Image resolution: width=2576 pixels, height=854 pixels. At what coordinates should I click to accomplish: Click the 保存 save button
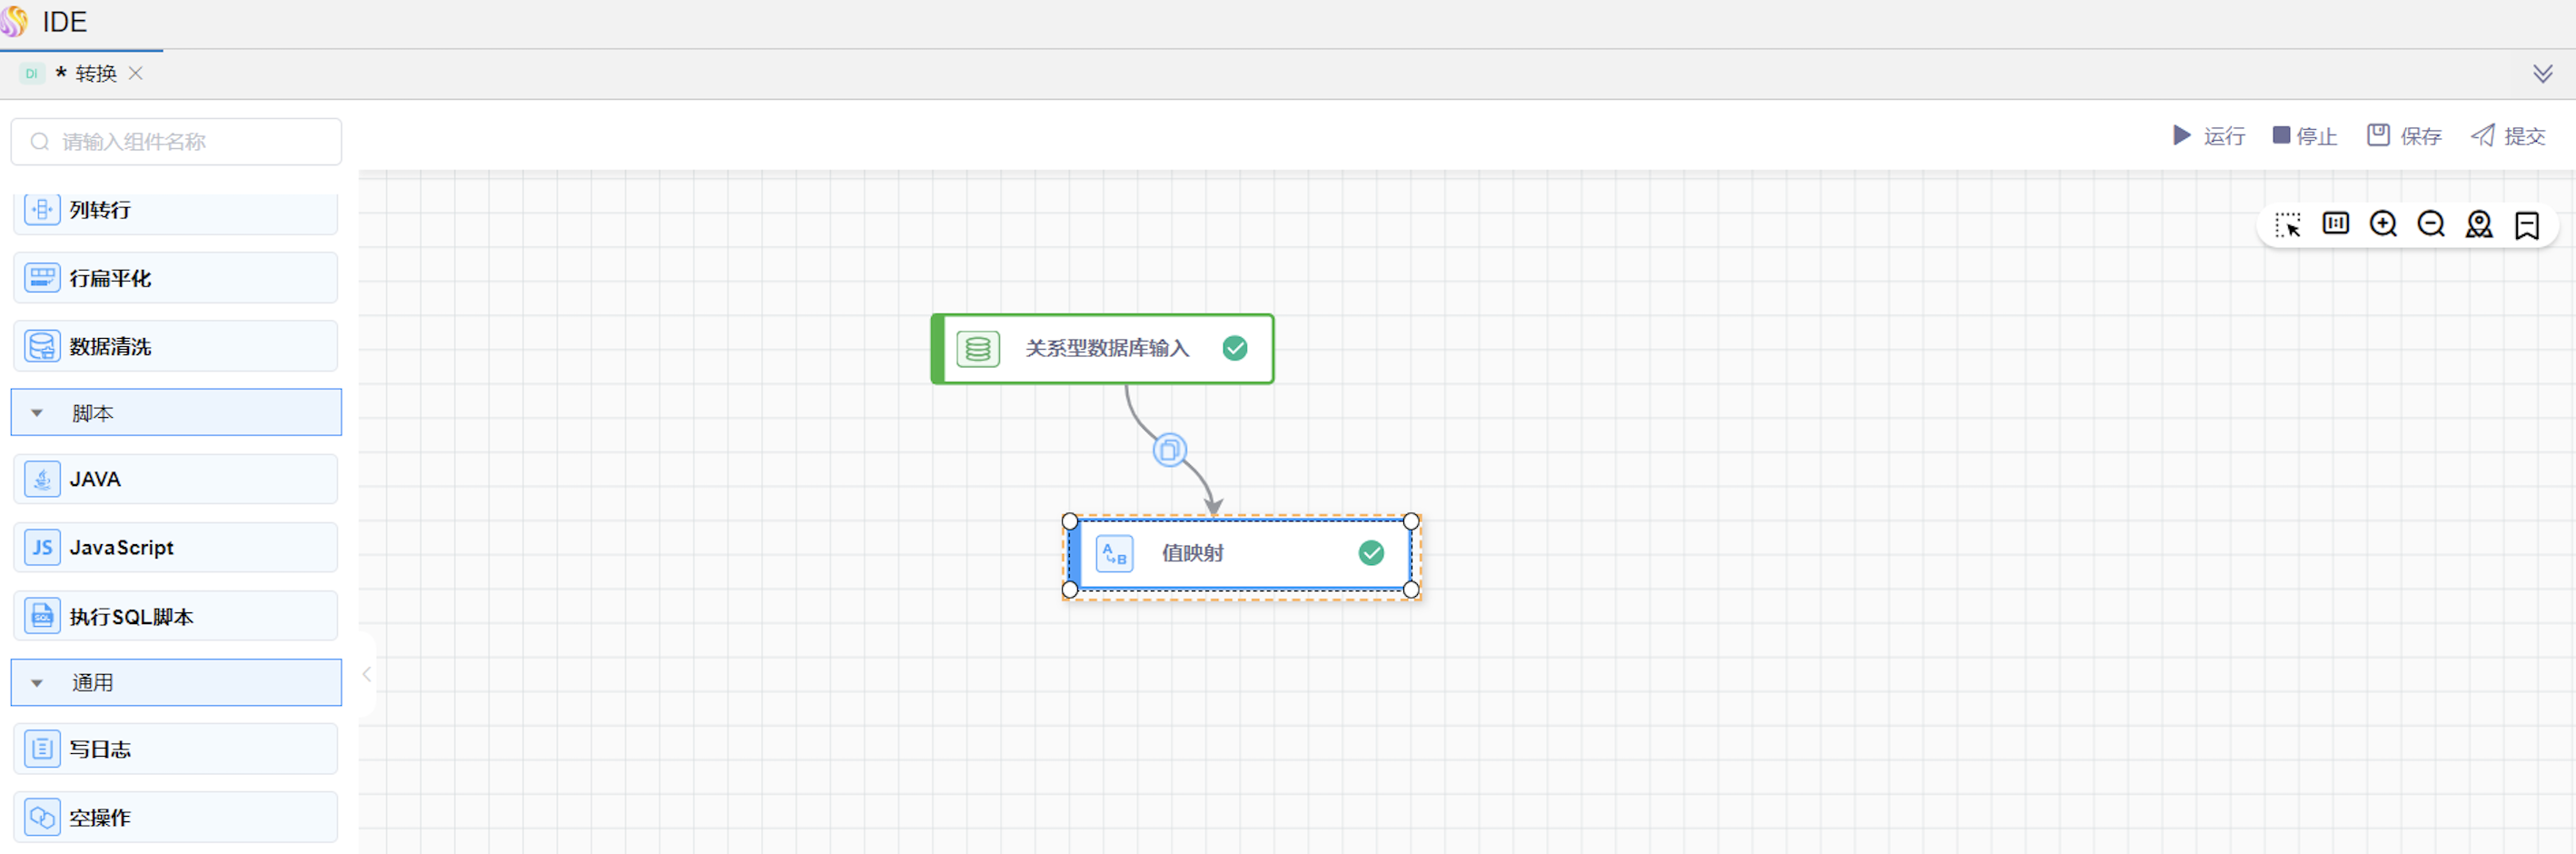click(2404, 136)
